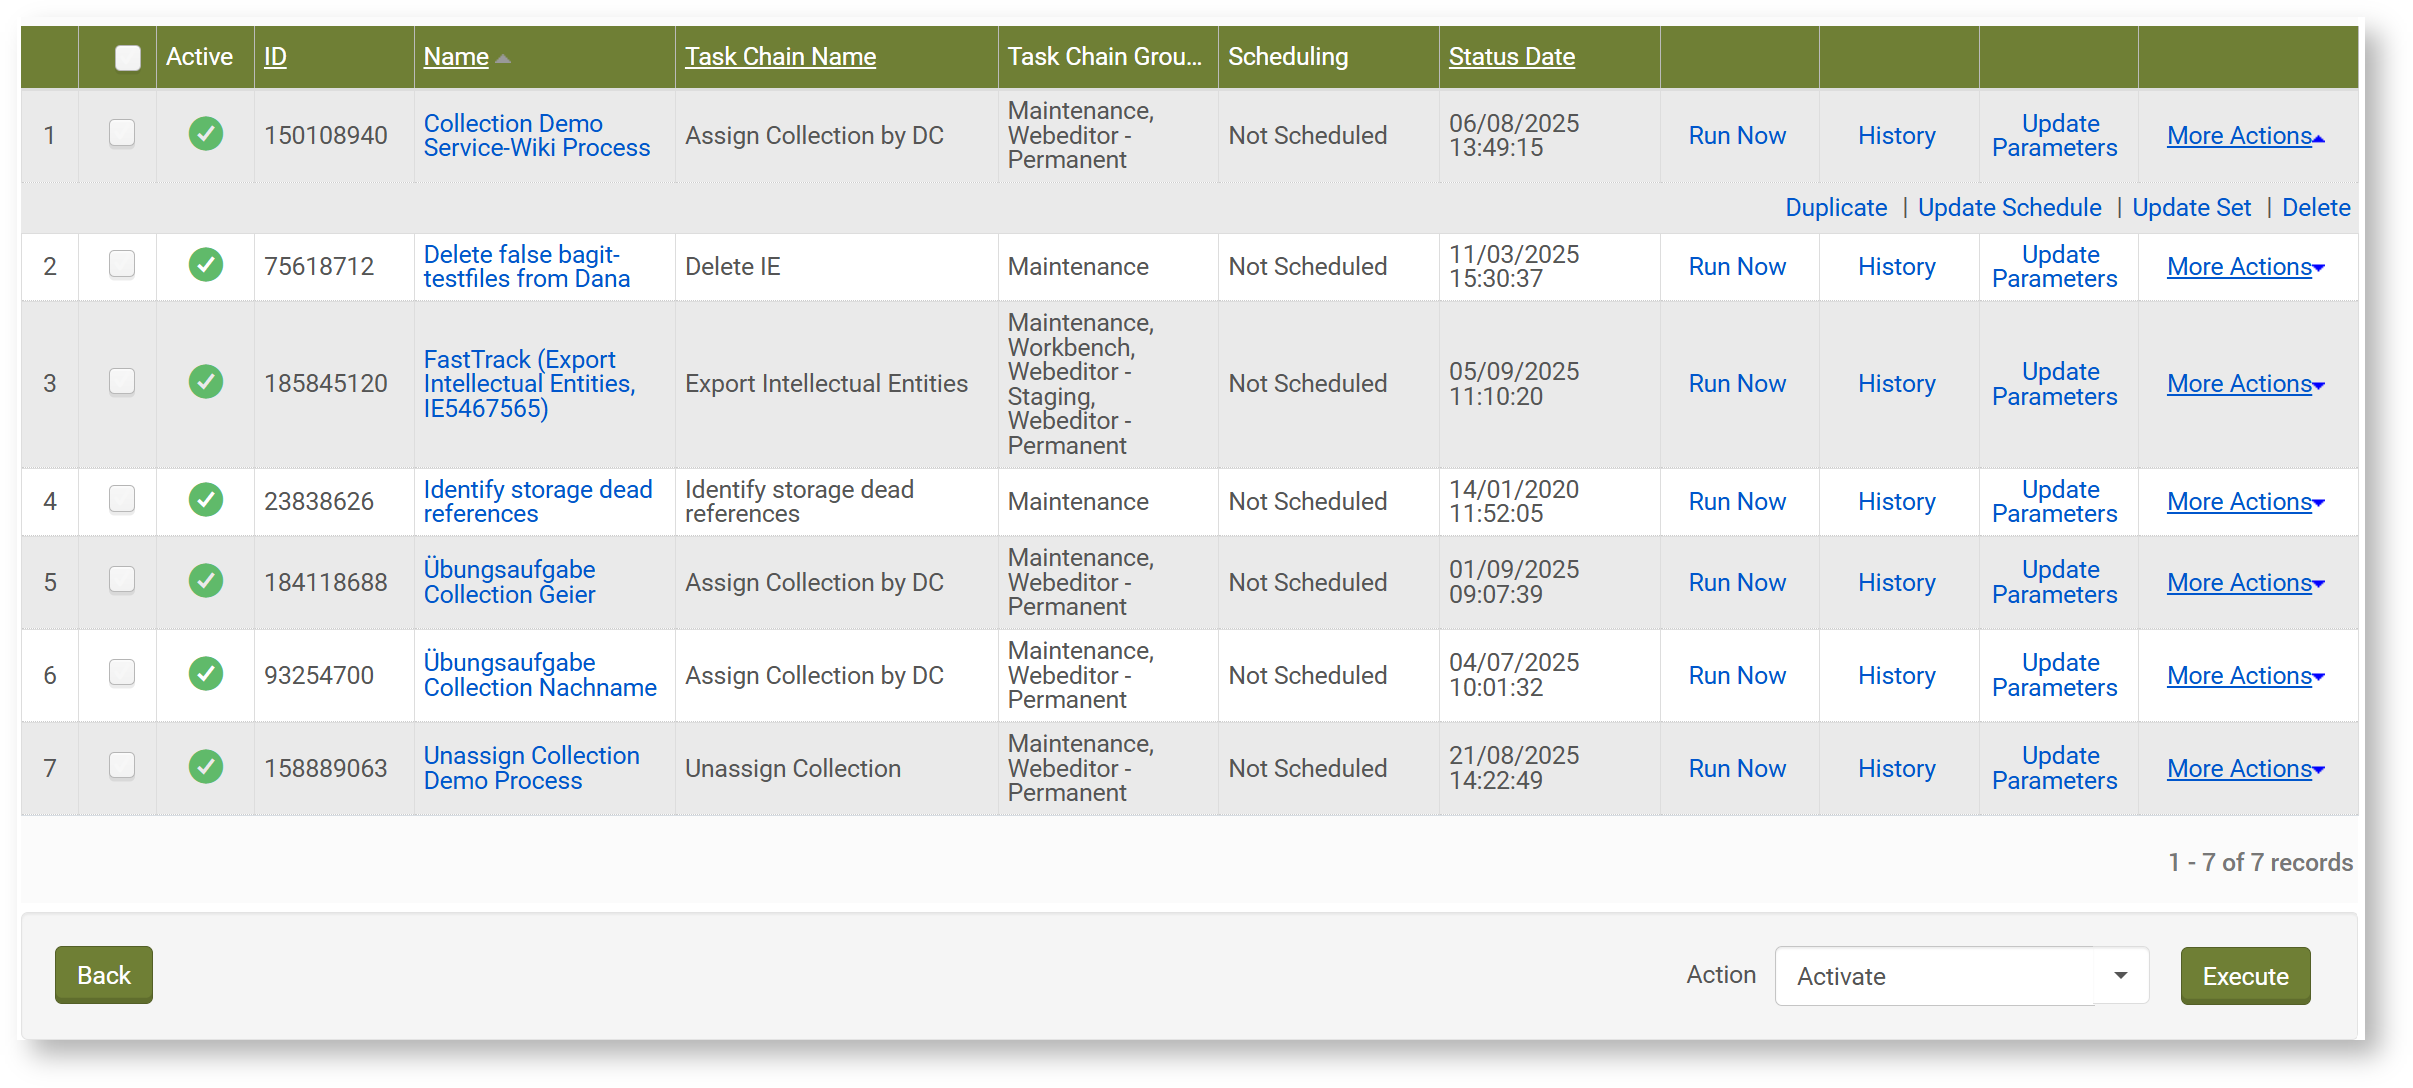
Task: Check the box for row 2 process
Action: point(122,265)
